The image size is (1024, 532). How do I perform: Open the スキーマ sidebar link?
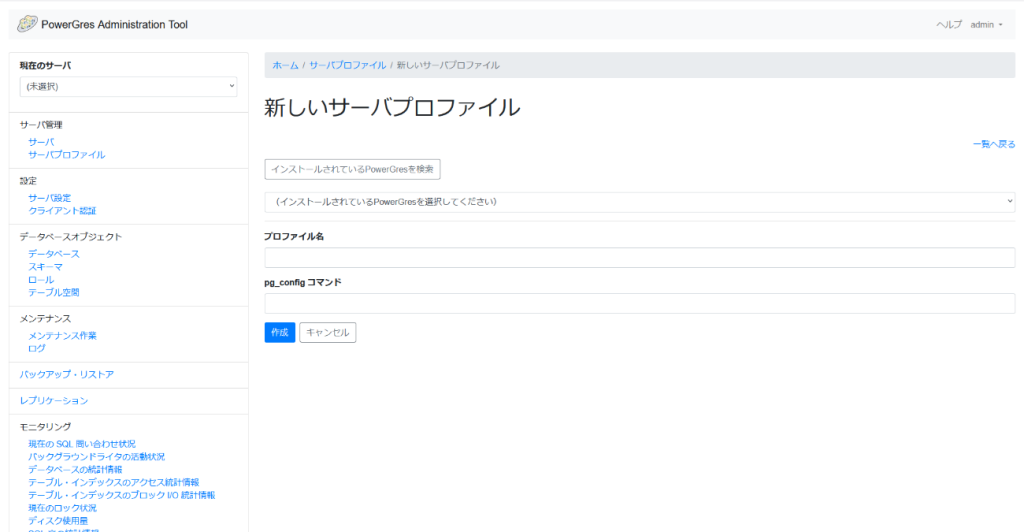pyautogui.click(x=46, y=267)
